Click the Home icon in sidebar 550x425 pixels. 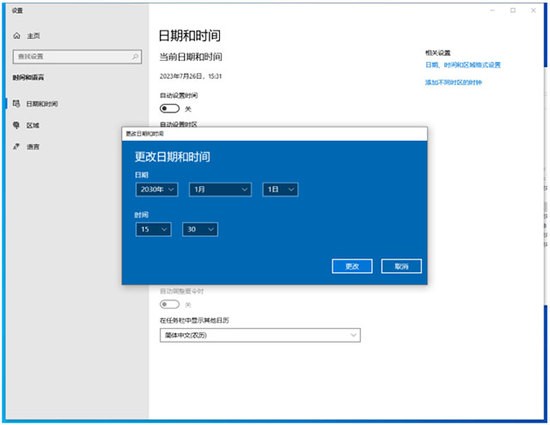16,36
